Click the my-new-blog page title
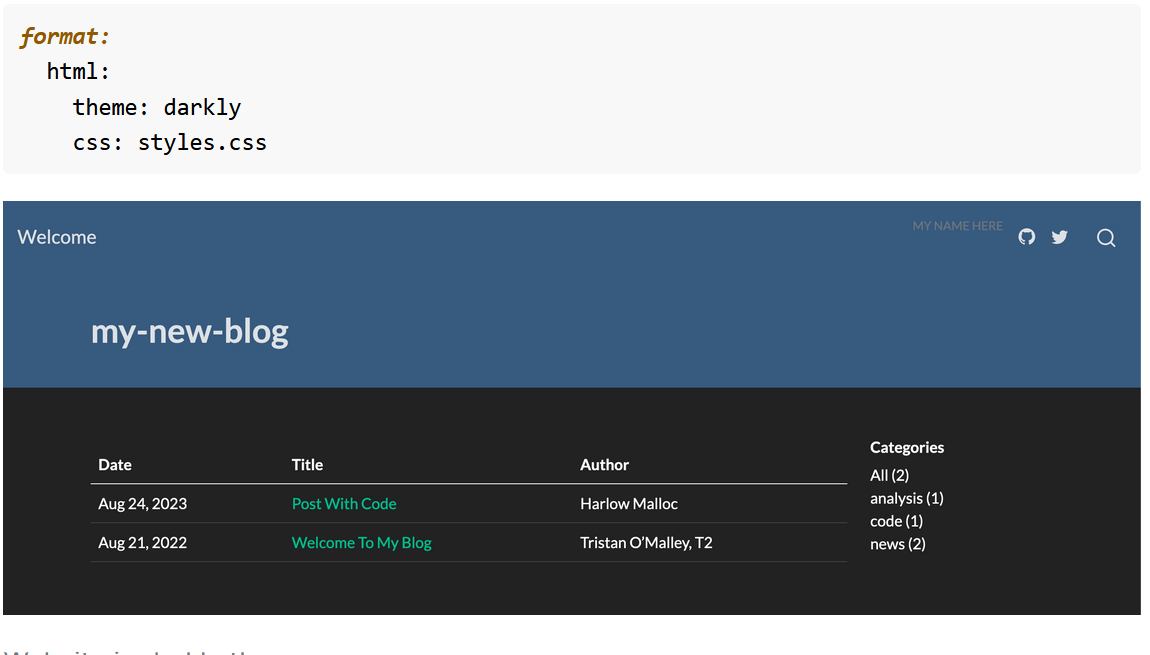The width and height of the screenshot is (1150, 655). point(190,331)
